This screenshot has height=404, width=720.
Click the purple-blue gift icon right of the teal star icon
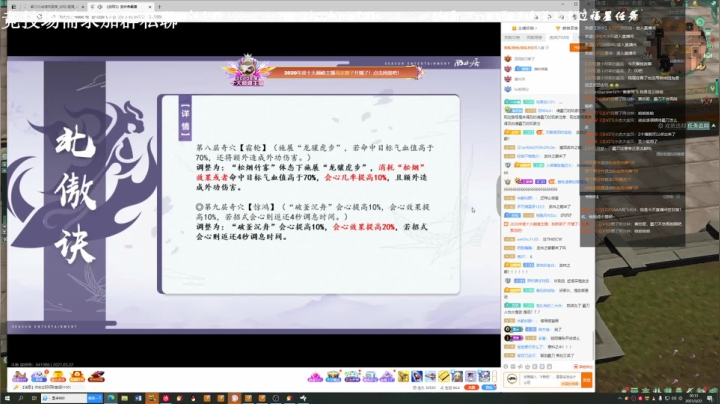370,377
